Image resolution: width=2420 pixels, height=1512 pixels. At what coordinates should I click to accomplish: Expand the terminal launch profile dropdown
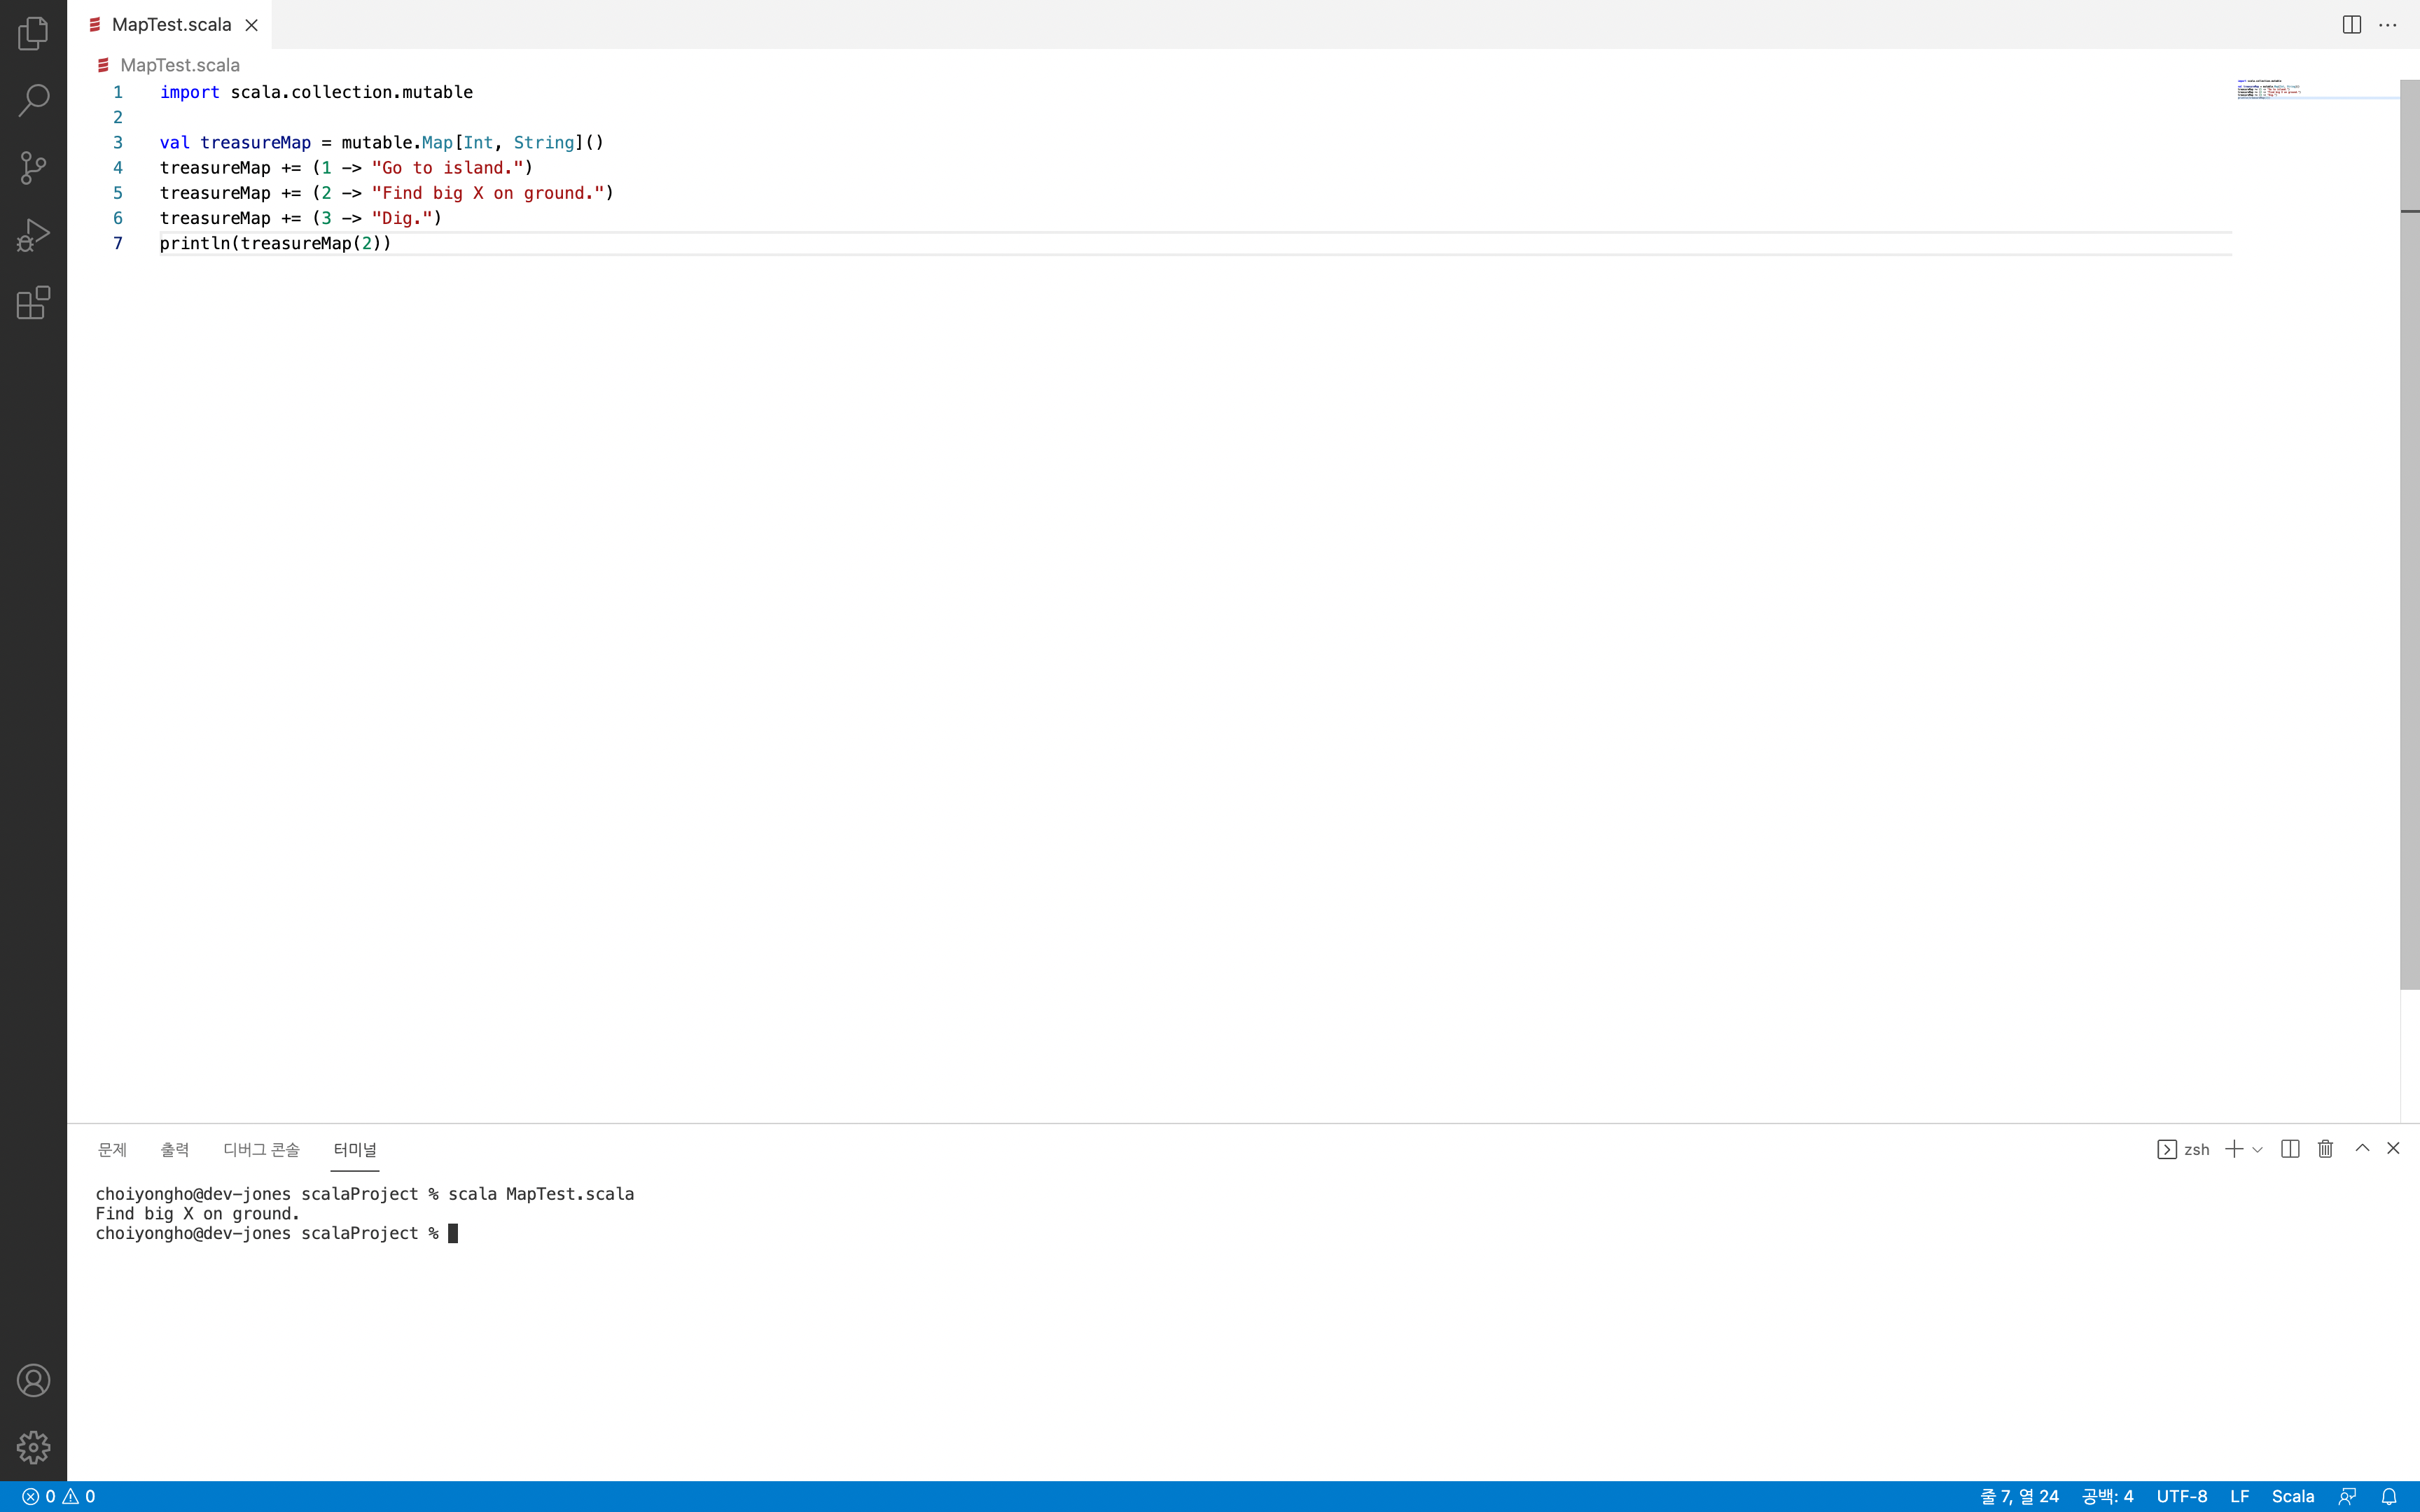pyautogui.click(x=2257, y=1150)
